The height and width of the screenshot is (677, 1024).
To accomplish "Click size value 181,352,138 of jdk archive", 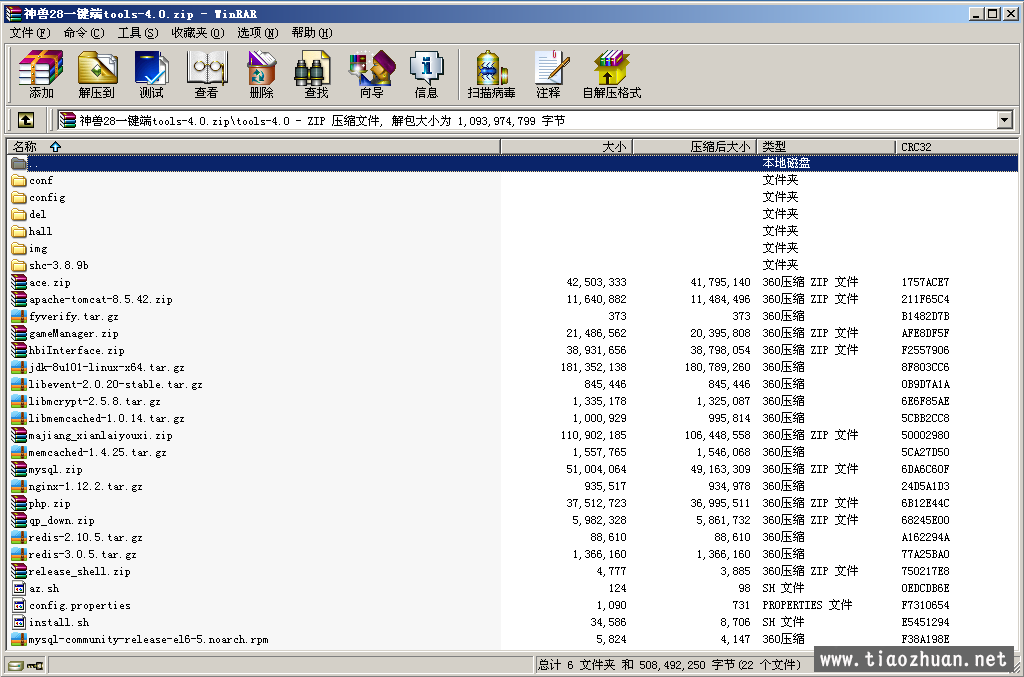I will [594, 367].
